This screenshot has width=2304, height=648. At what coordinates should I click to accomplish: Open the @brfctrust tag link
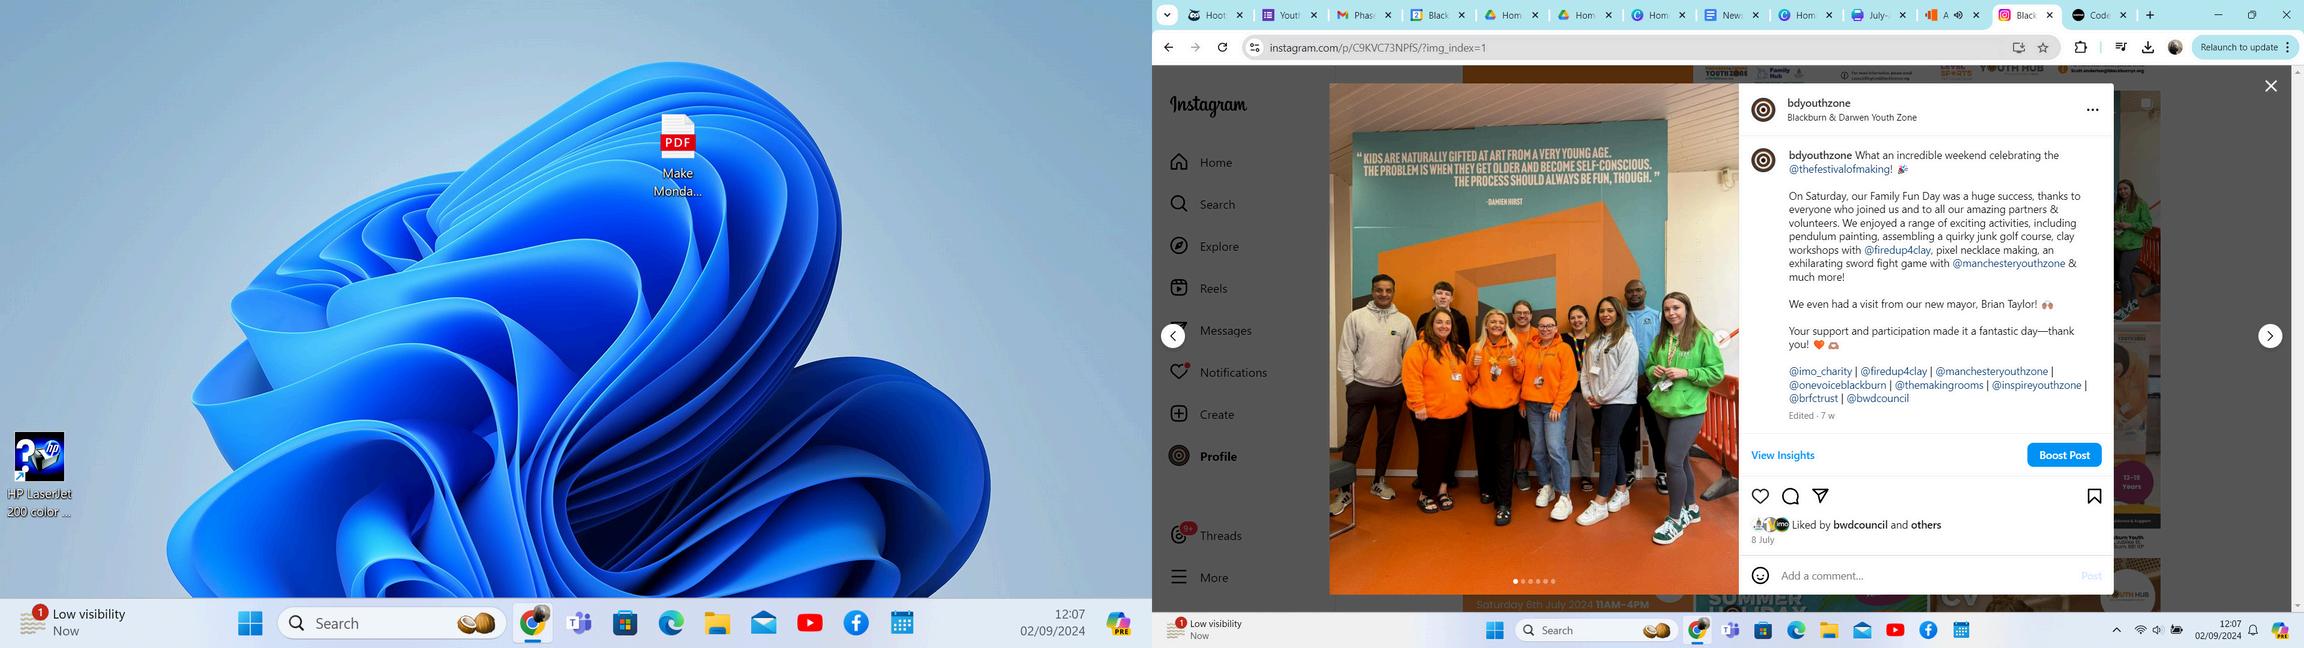pos(1813,398)
